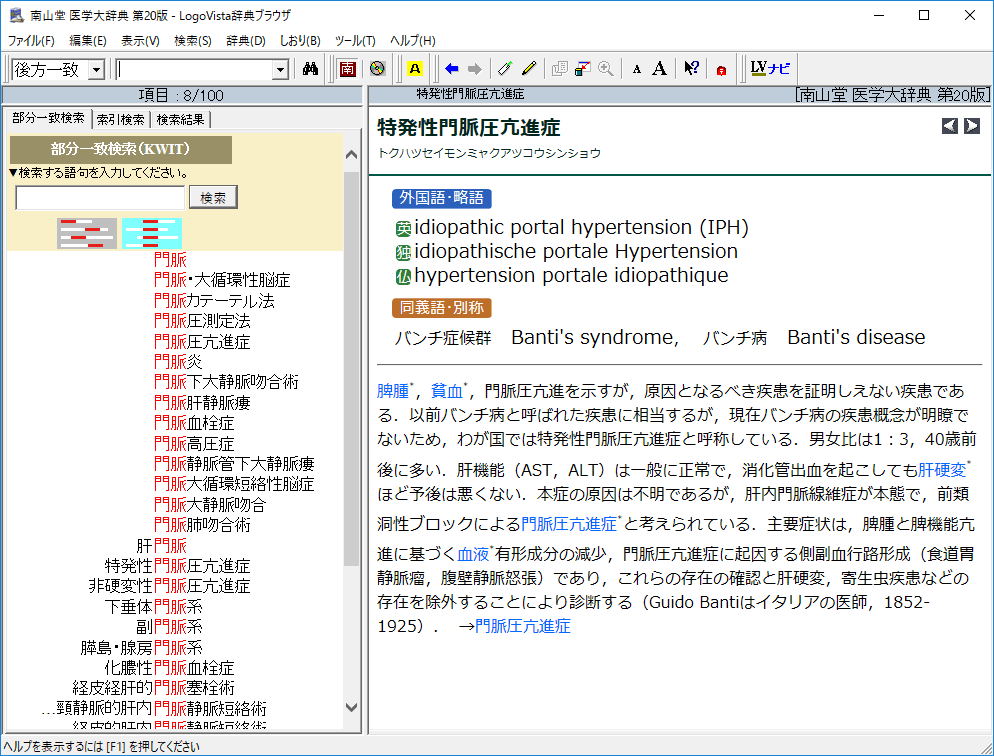This screenshot has height=756, width=994.
Task: Go to next entry with right arrow
Action: pyautogui.click(x=971, y=126)
